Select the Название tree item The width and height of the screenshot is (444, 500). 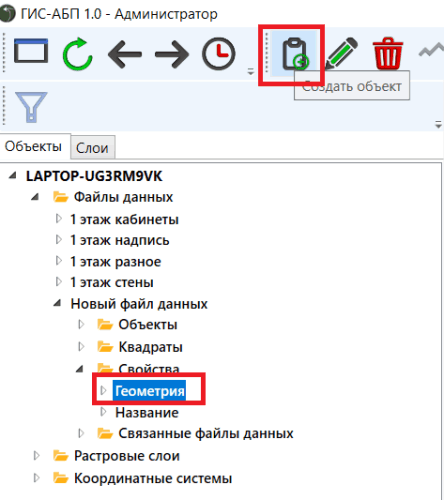[147, 413]
